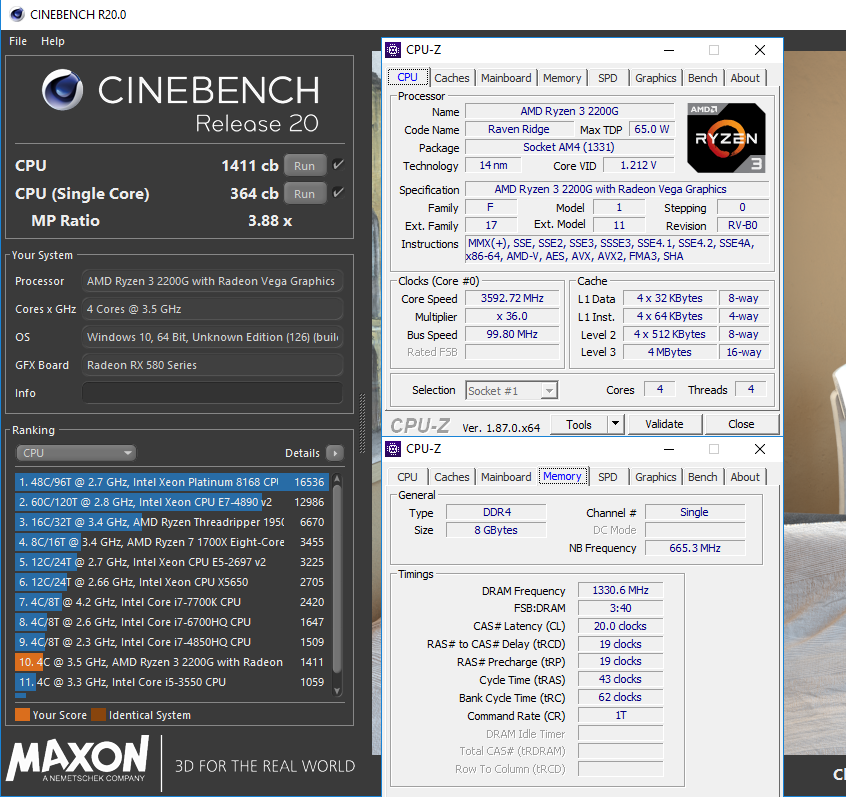Switch to About tab in top CPU-Z window

click(745, 78)
